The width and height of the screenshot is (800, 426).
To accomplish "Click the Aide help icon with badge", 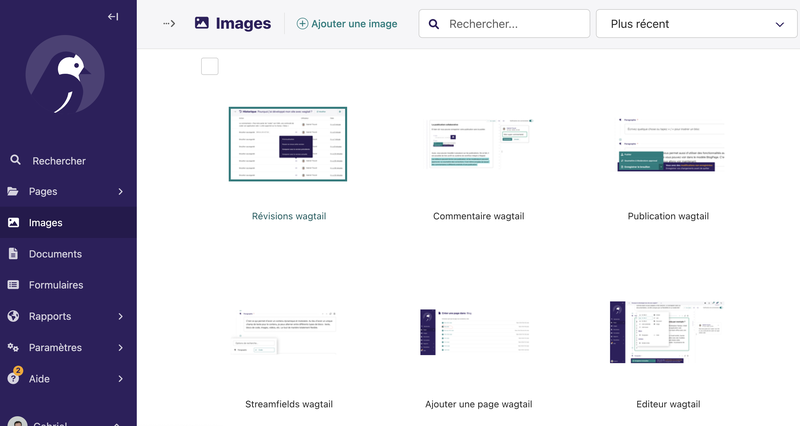I will (x=14, y=377).
